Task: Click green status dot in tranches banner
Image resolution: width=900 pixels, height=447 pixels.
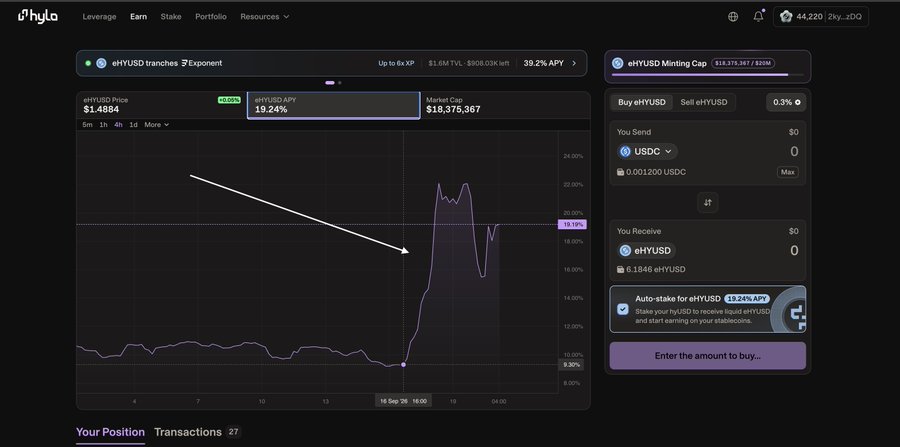Action: point(88,63)
